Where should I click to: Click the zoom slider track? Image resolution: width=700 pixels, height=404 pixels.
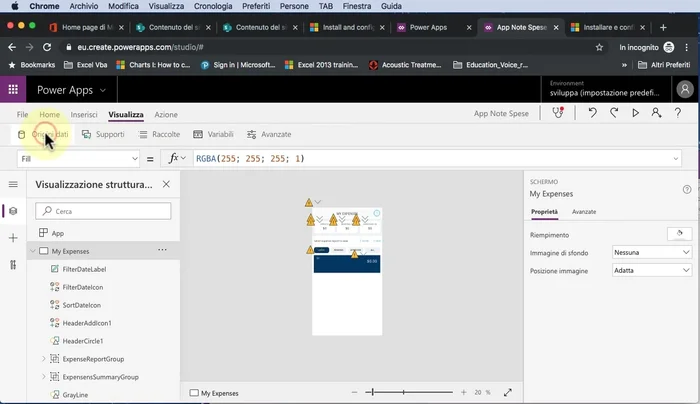click(x=409, y=392)
